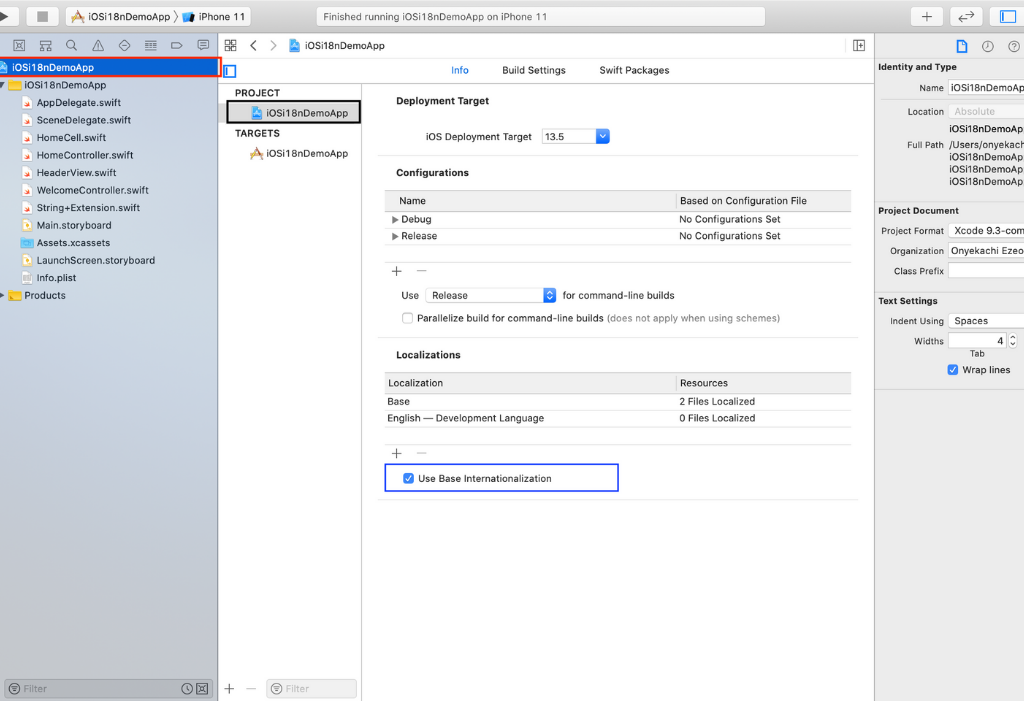Switch to the Build Settings tab
Image resolution: width=1024 pixels, height=701 pixels.
[x=534, y=70]
